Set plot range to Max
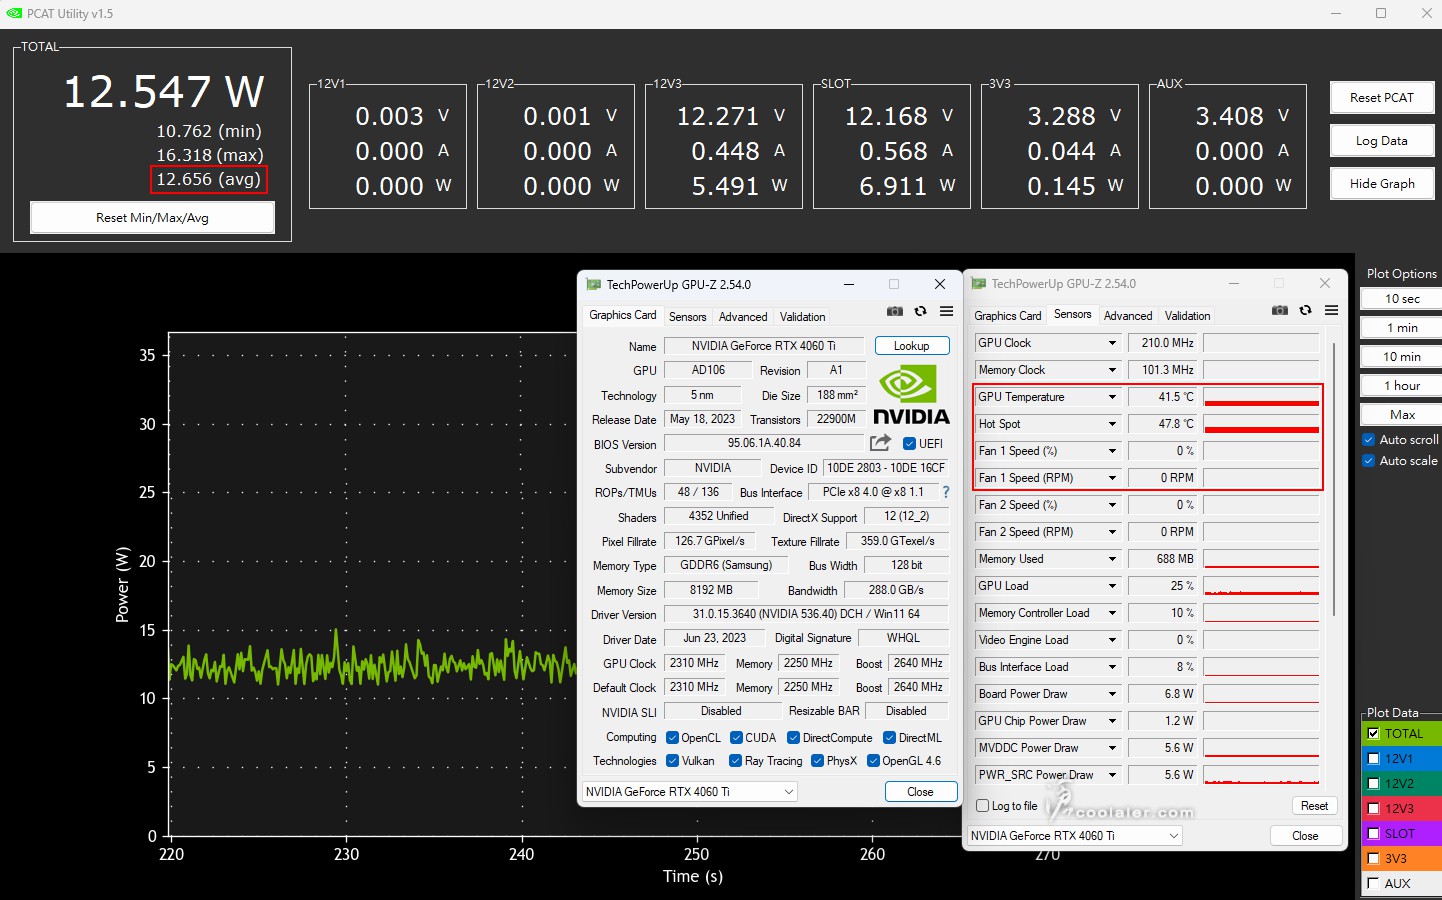The width and height of the screenshot is (1442, 900). point(1402,415)
